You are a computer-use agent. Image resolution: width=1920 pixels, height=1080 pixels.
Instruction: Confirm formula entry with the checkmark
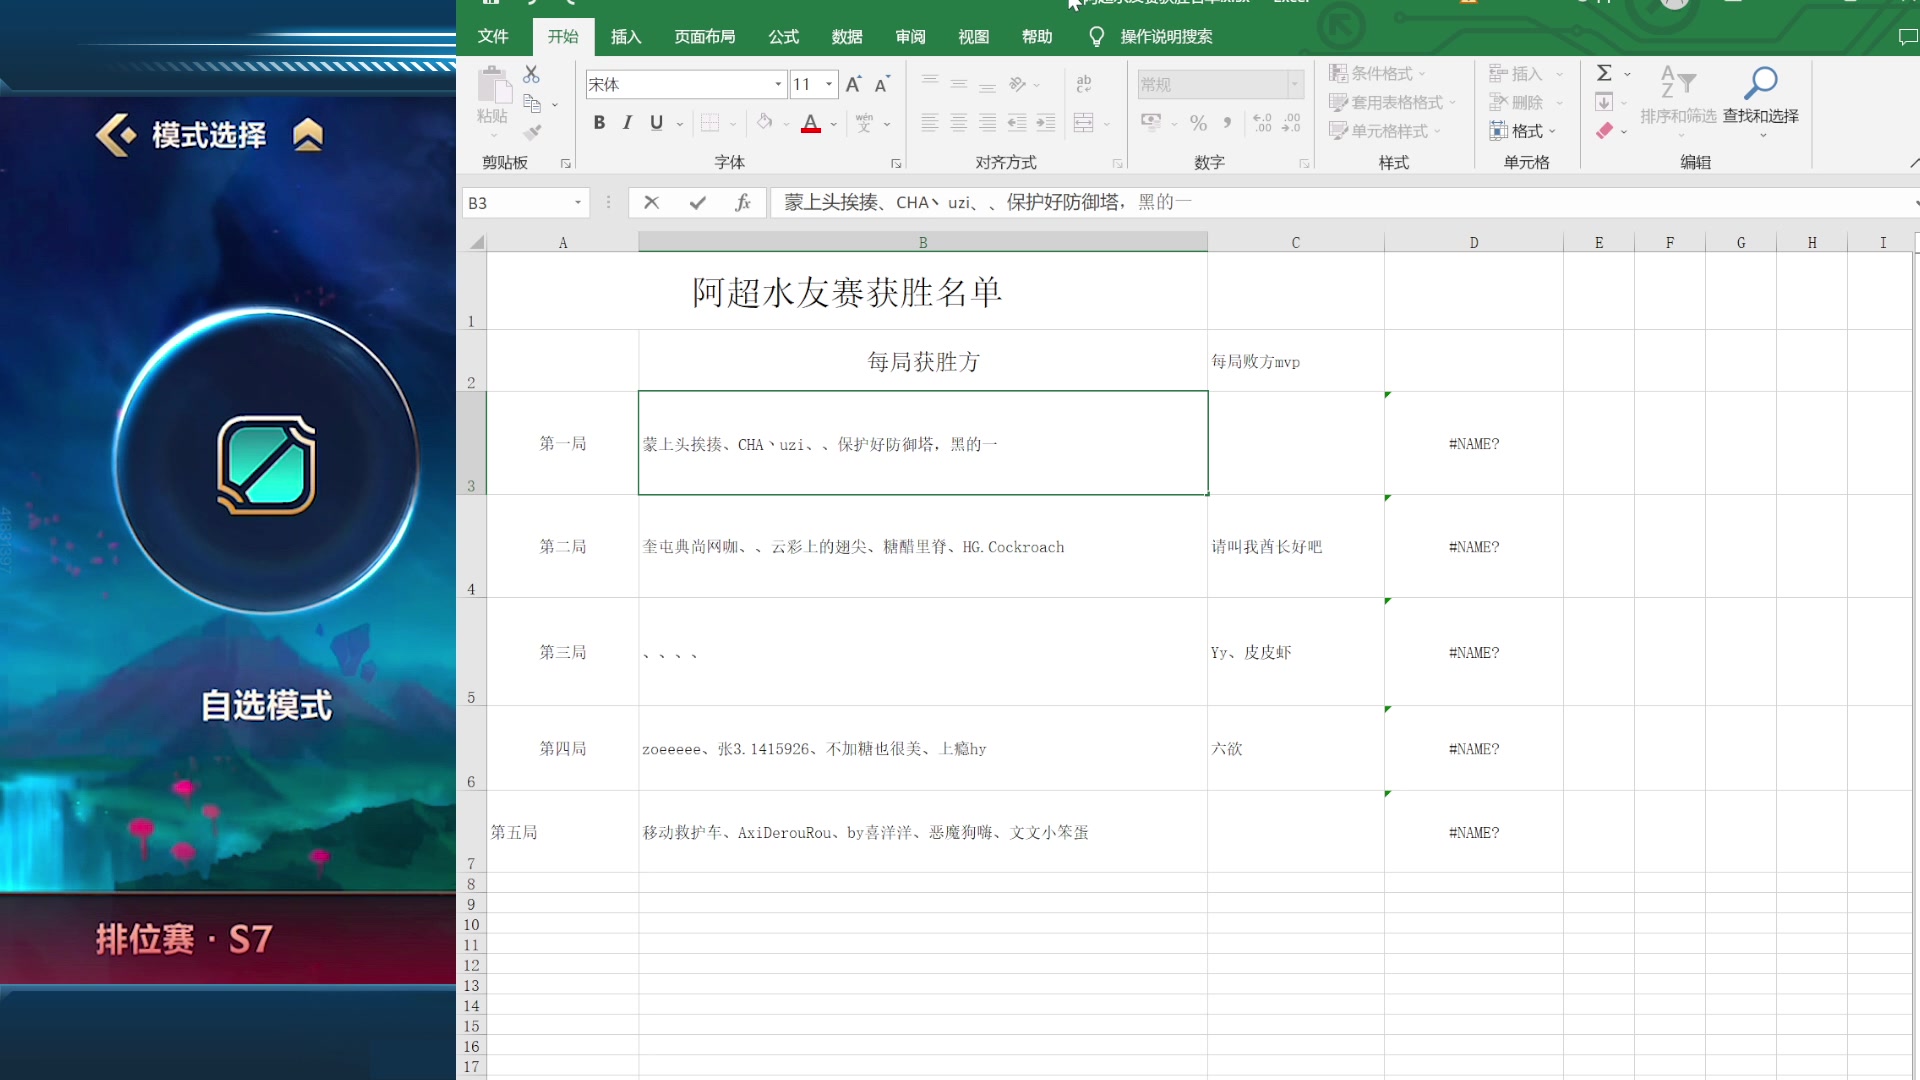tap(697, 202)
